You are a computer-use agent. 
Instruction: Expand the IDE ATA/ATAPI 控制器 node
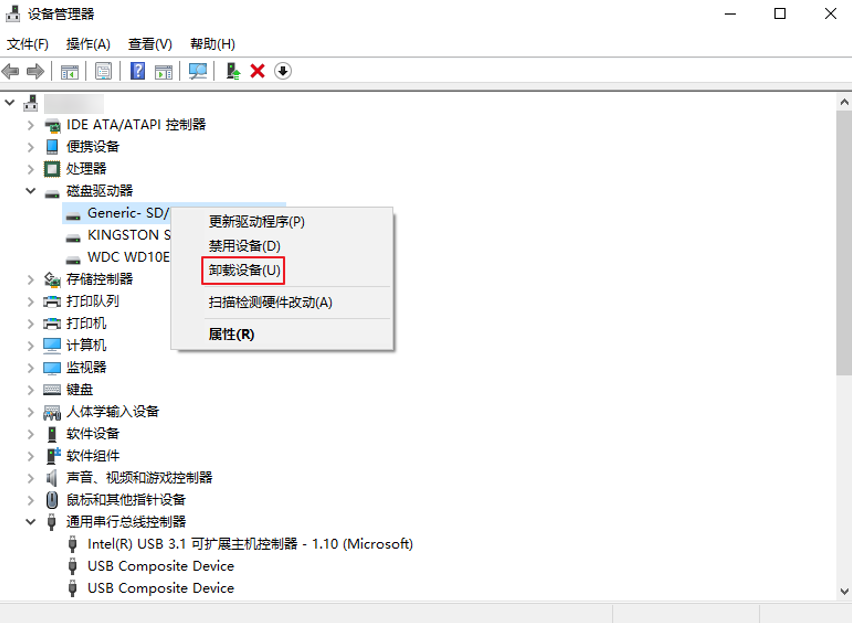31,125
